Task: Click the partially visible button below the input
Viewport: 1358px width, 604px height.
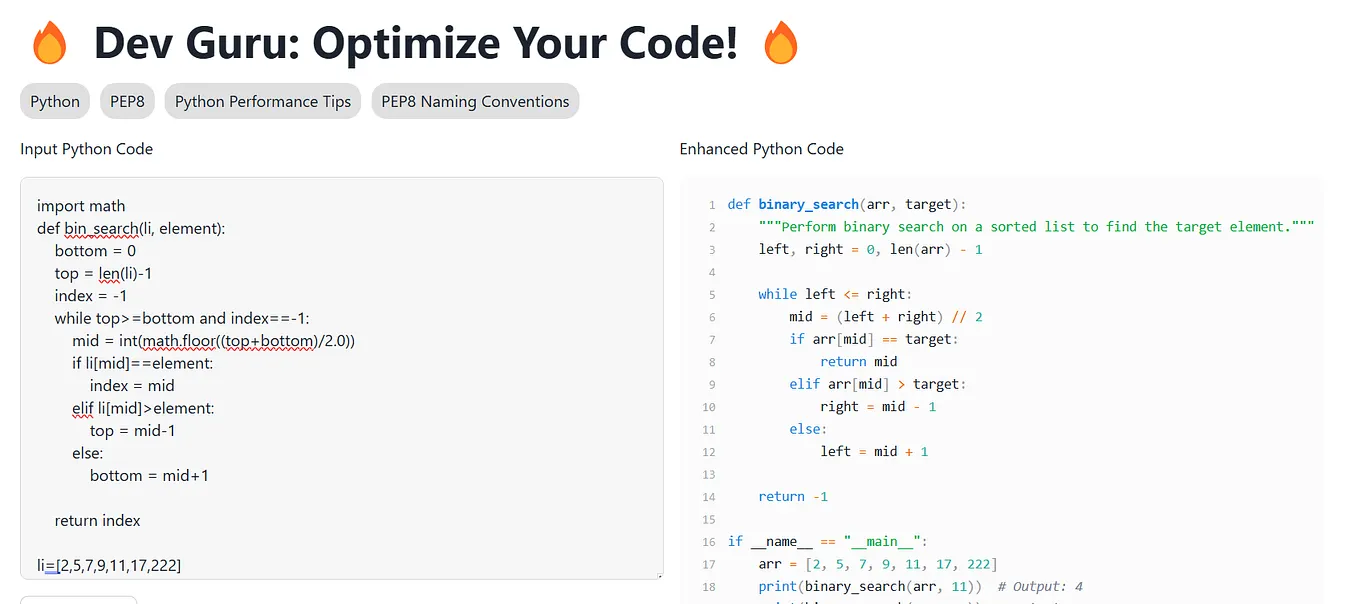Action: (77, 600)
